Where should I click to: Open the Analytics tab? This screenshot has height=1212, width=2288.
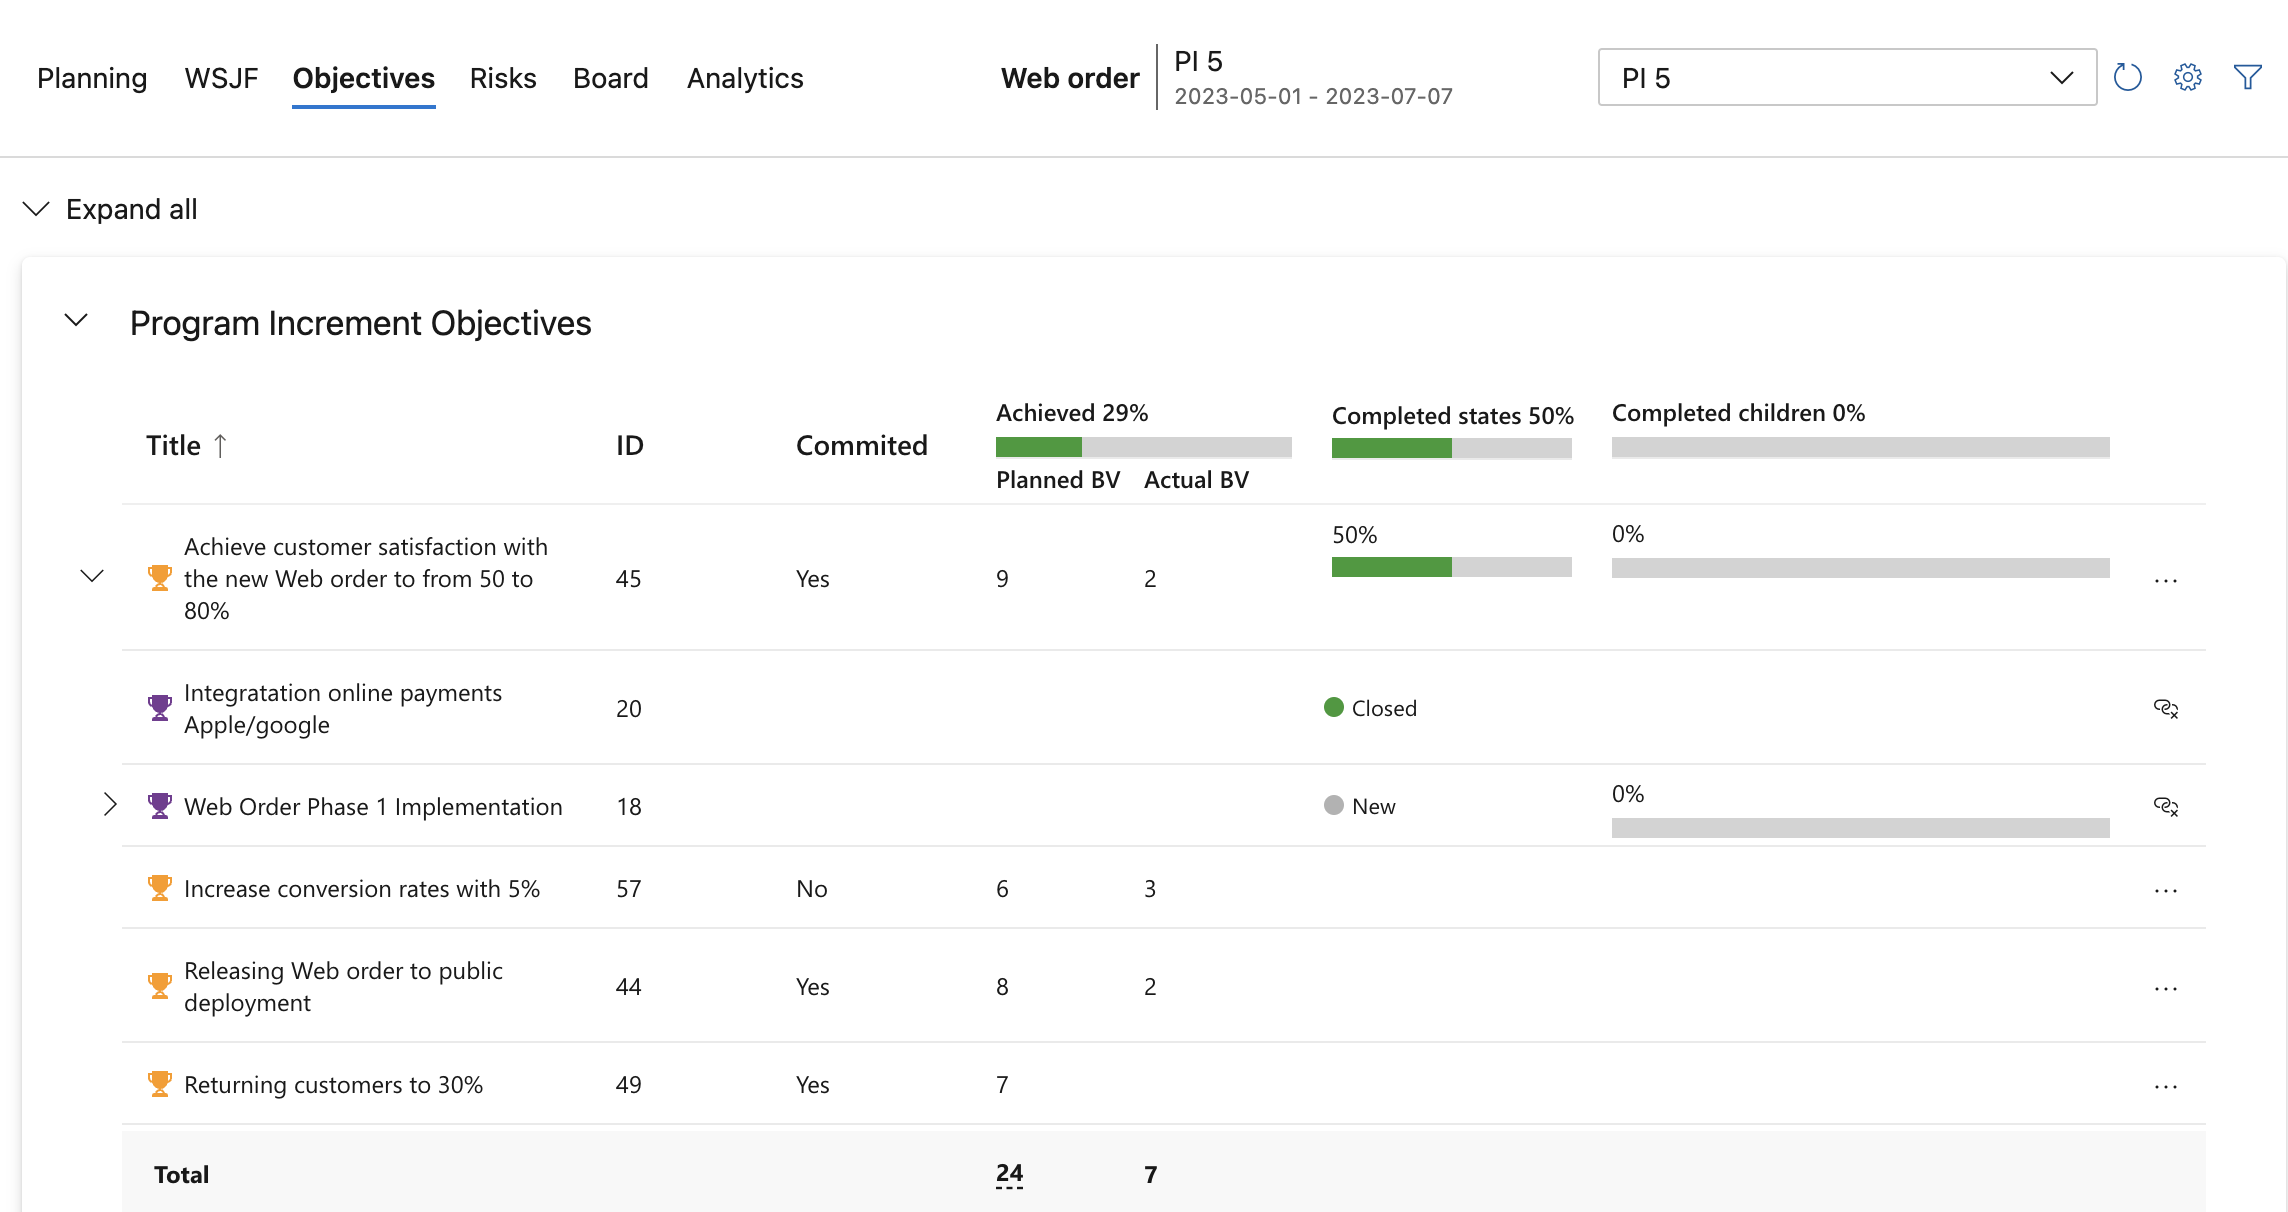[x=744, y=78]
